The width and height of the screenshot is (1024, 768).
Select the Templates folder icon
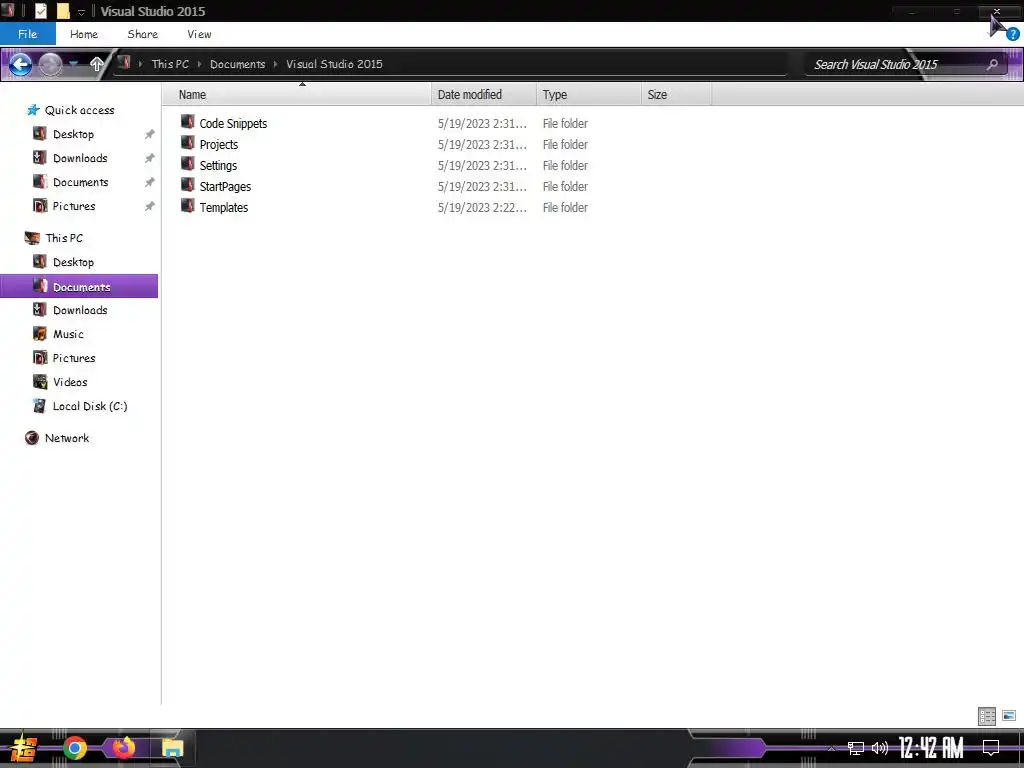pyautogui.click(x=187, y=206)
